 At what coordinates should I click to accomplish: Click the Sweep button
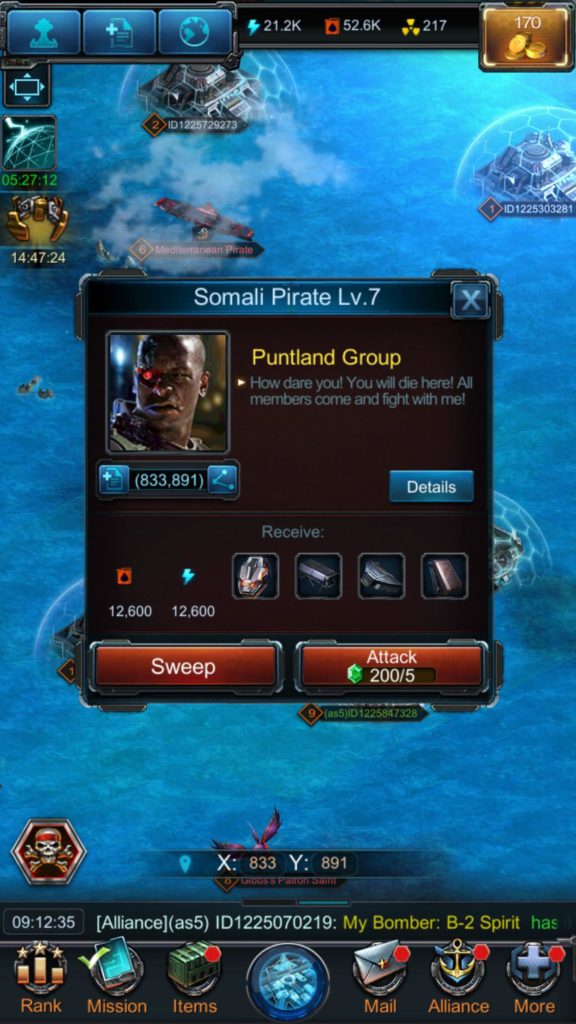pos(183,667)
